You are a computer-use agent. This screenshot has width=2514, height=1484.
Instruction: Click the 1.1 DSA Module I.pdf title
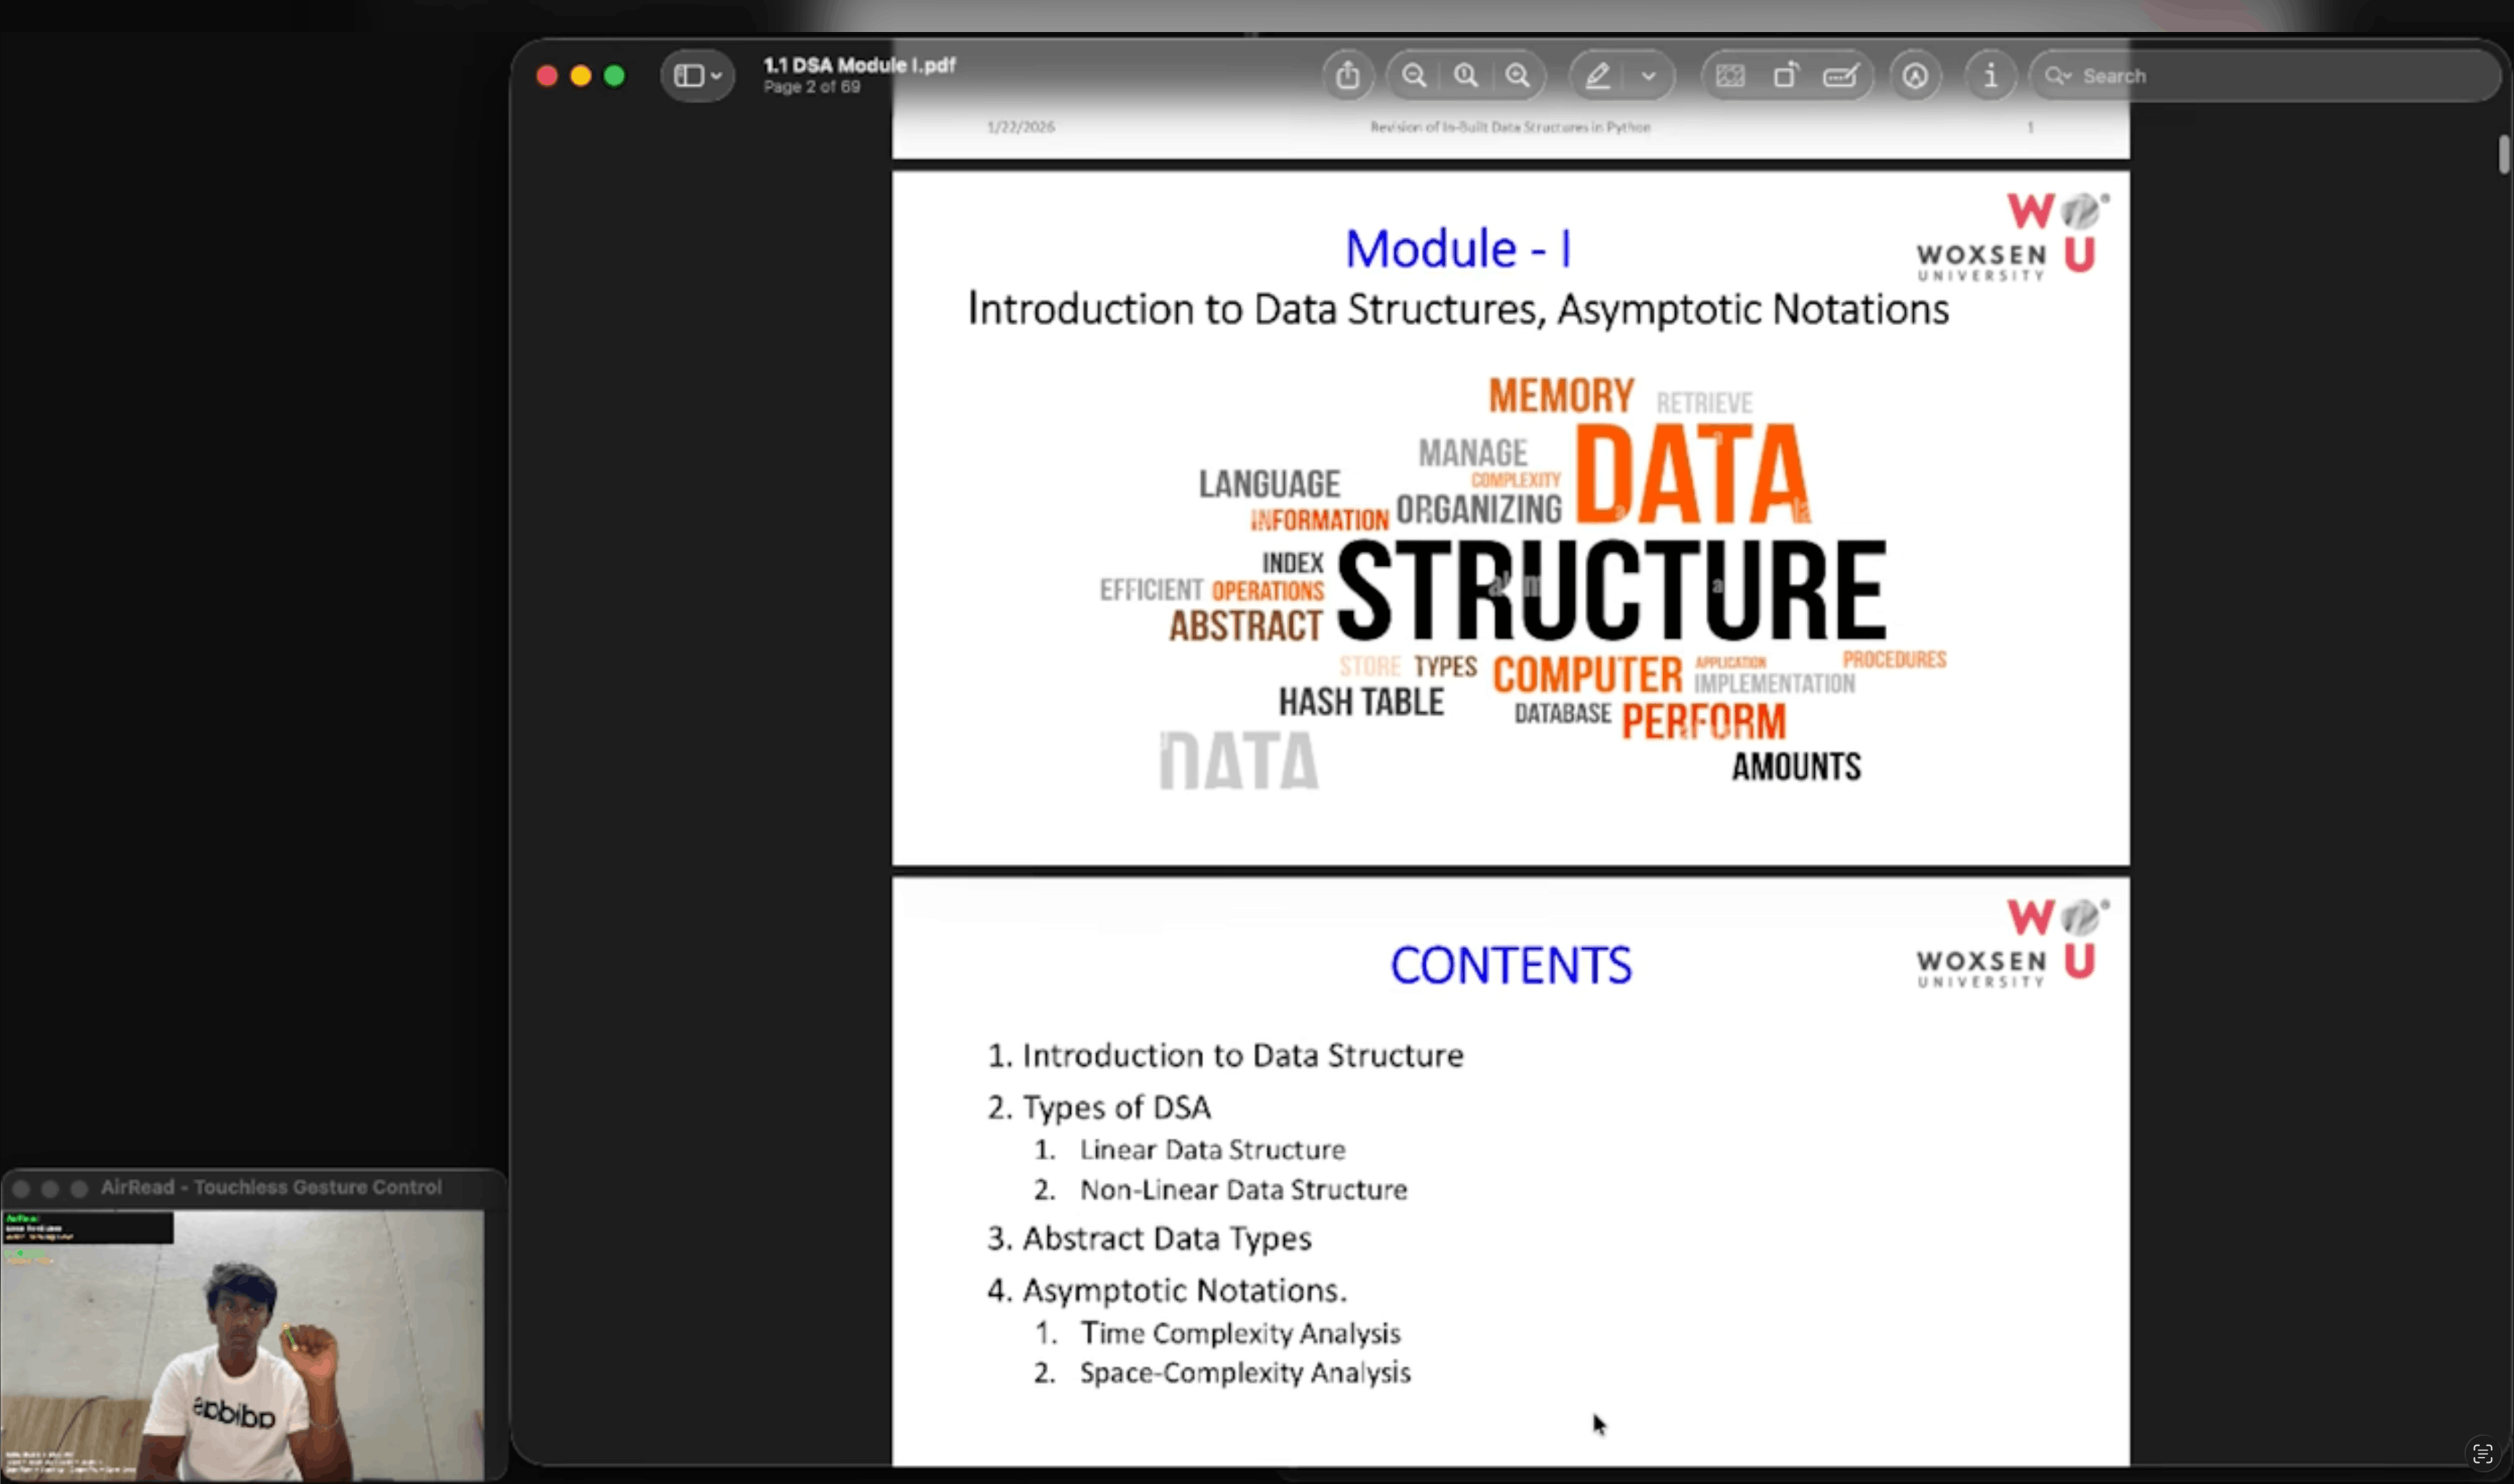tap(859, 65)
